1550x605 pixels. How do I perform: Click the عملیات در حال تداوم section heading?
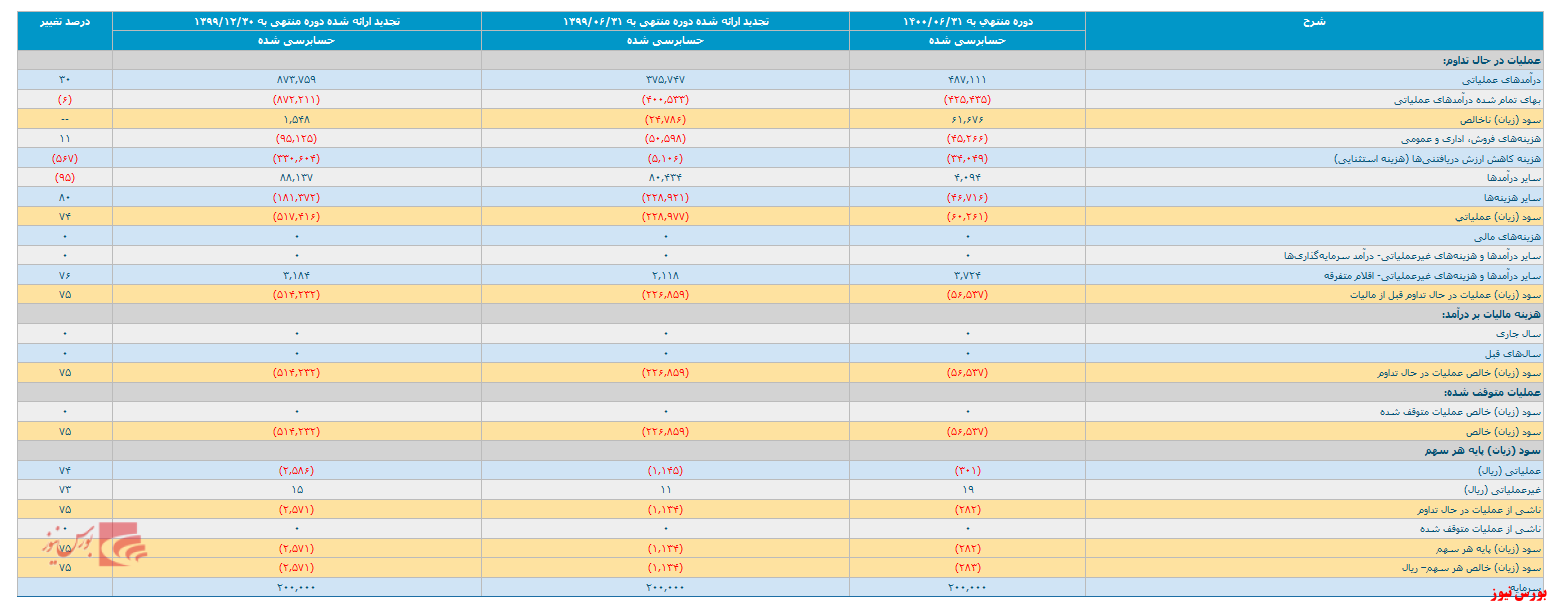pyautogui.click(x=1494, y=60)
